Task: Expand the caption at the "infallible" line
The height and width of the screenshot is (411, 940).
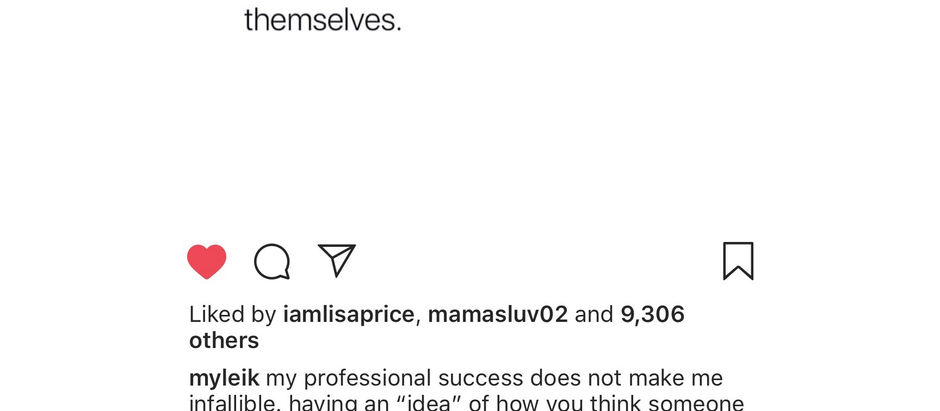Action: click(466, 403)
